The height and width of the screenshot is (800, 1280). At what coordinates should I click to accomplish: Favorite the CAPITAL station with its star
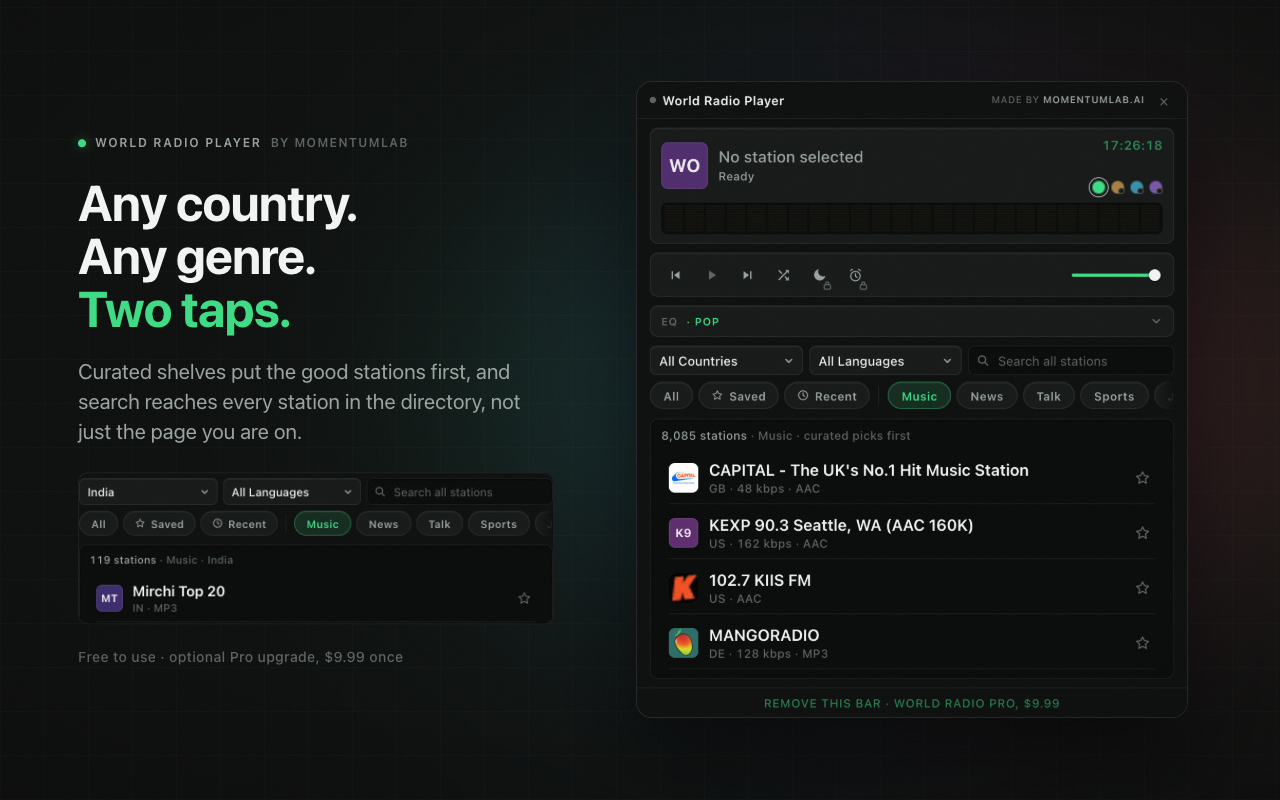[x=1142, y=478]
